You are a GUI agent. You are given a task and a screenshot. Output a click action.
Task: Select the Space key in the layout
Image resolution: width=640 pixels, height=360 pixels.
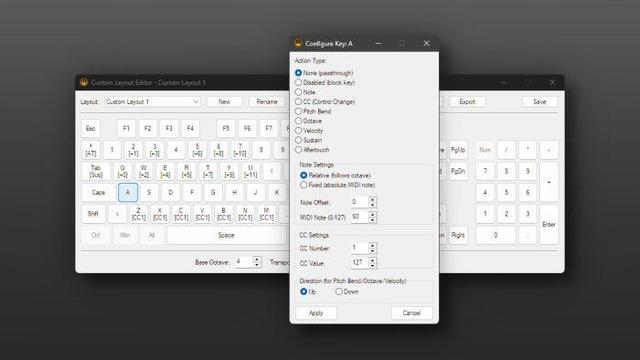pyautogui.click(x=226, y=235)
